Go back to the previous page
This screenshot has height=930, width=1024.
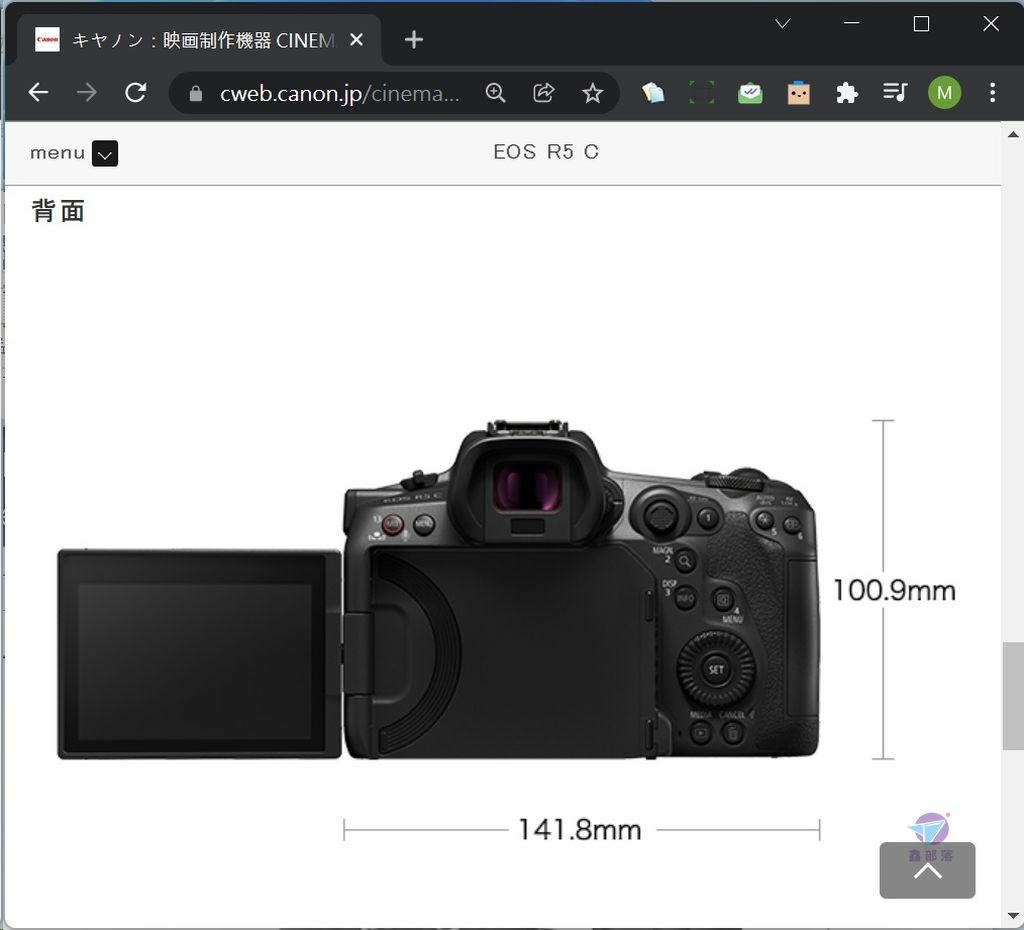(39, 93)
